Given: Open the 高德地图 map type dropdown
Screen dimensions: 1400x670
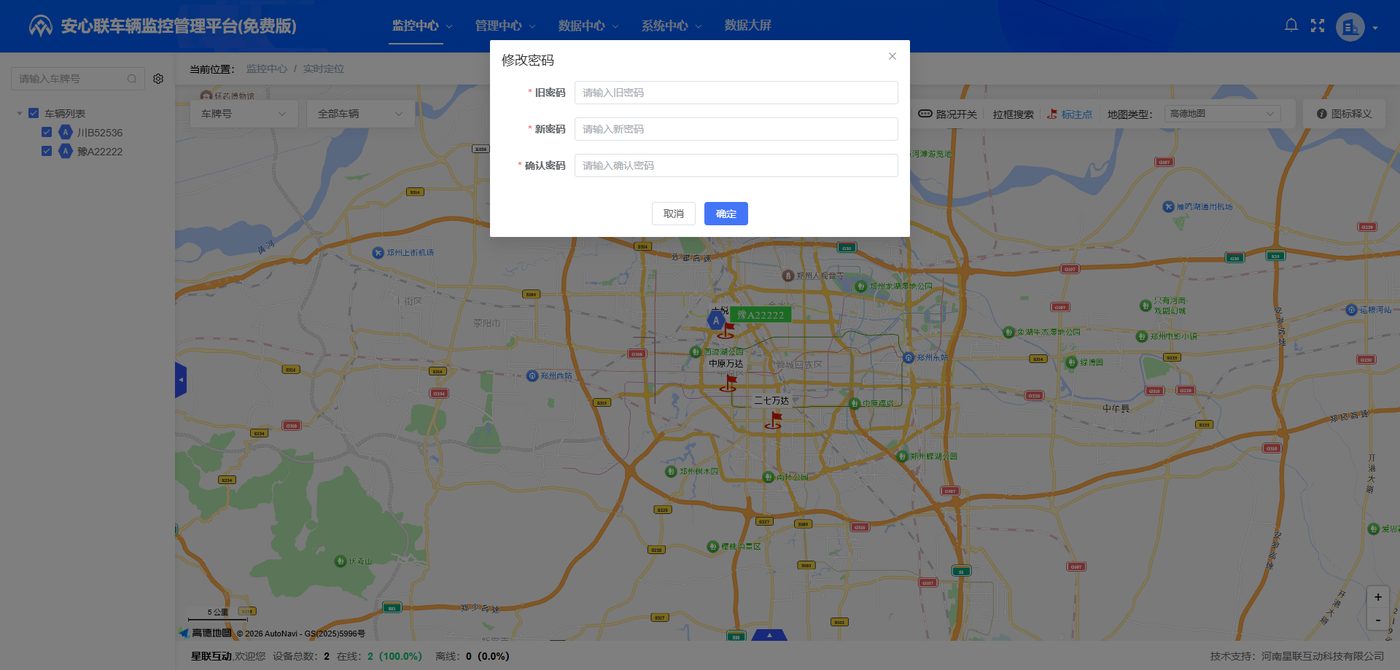Looking at the screenshot, I should (1221, 114).
